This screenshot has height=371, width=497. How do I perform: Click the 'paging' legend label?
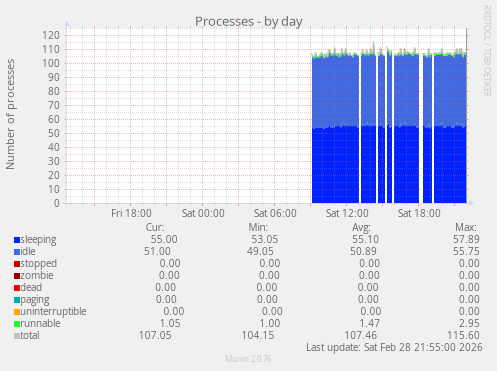point(35,300)
